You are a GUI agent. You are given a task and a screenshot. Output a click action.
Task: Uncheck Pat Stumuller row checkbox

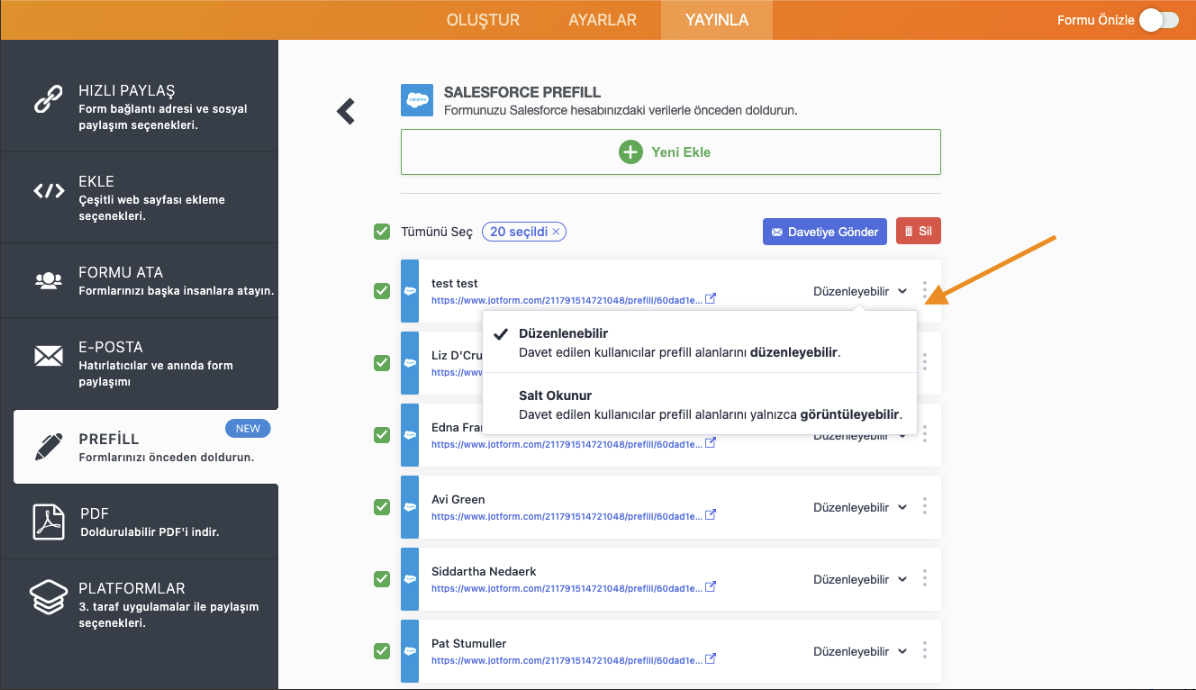382,651
